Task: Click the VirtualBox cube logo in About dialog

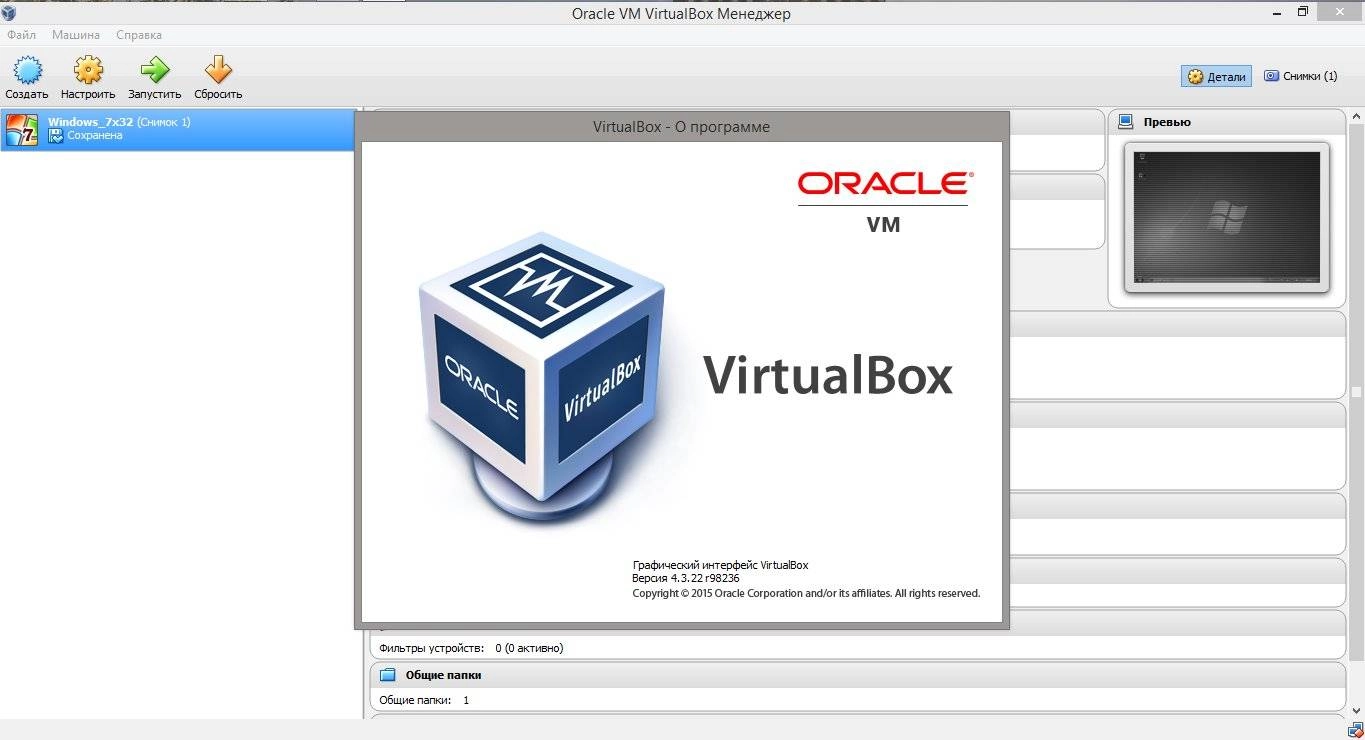Action: (x=541, y=380)
